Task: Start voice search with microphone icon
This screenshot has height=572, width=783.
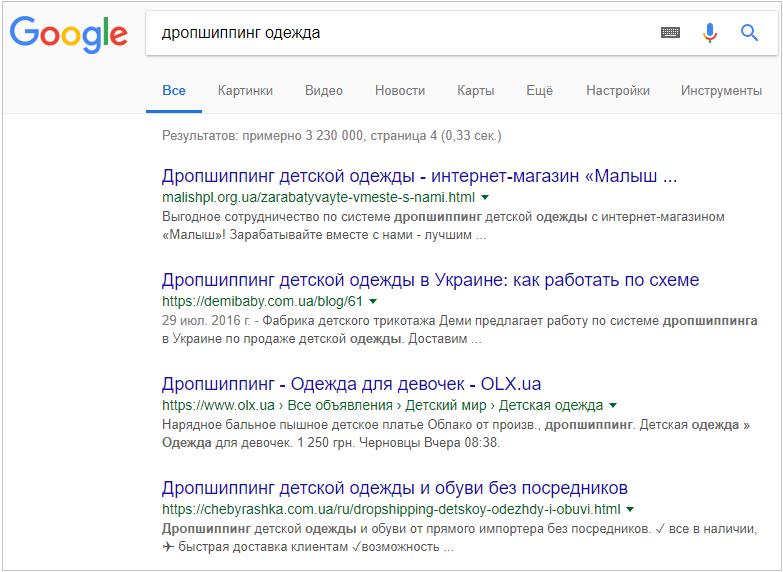Action: [710, 33]
